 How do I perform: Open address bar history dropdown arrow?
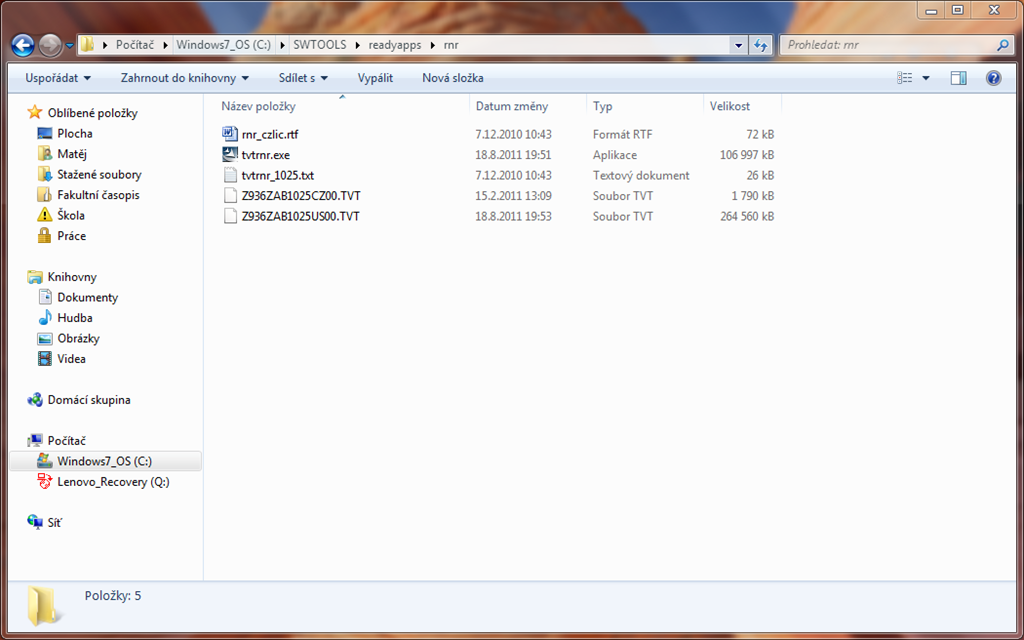pyautogui.click(x=738, y=45)
